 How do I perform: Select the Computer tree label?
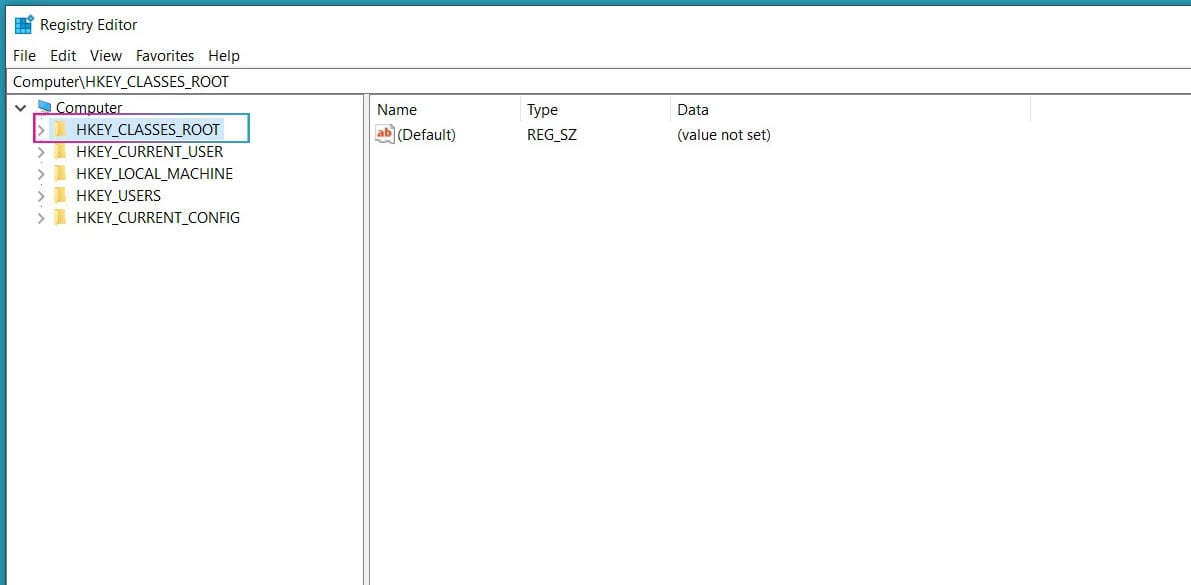point(89,108)
